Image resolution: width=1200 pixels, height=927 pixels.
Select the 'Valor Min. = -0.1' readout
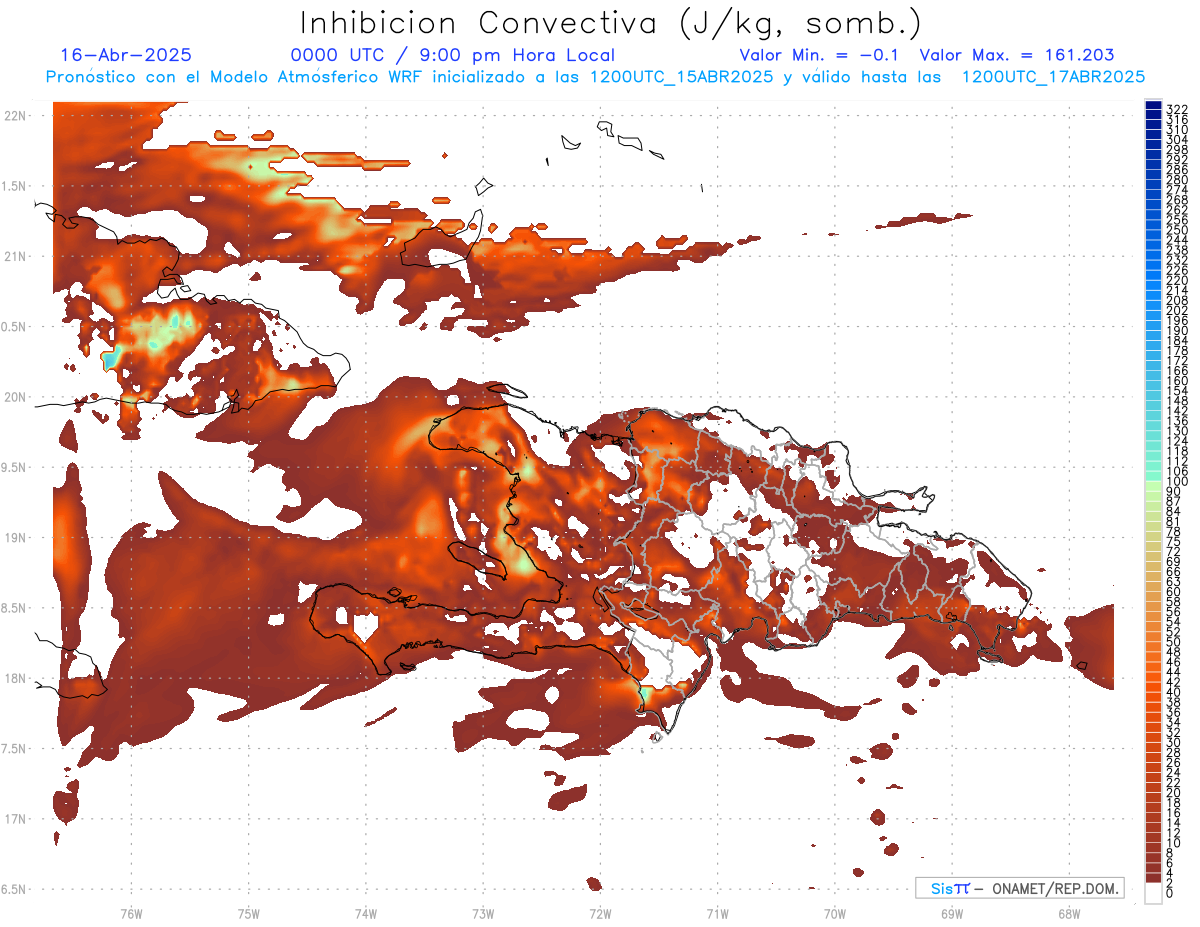[x=820, y=55]
